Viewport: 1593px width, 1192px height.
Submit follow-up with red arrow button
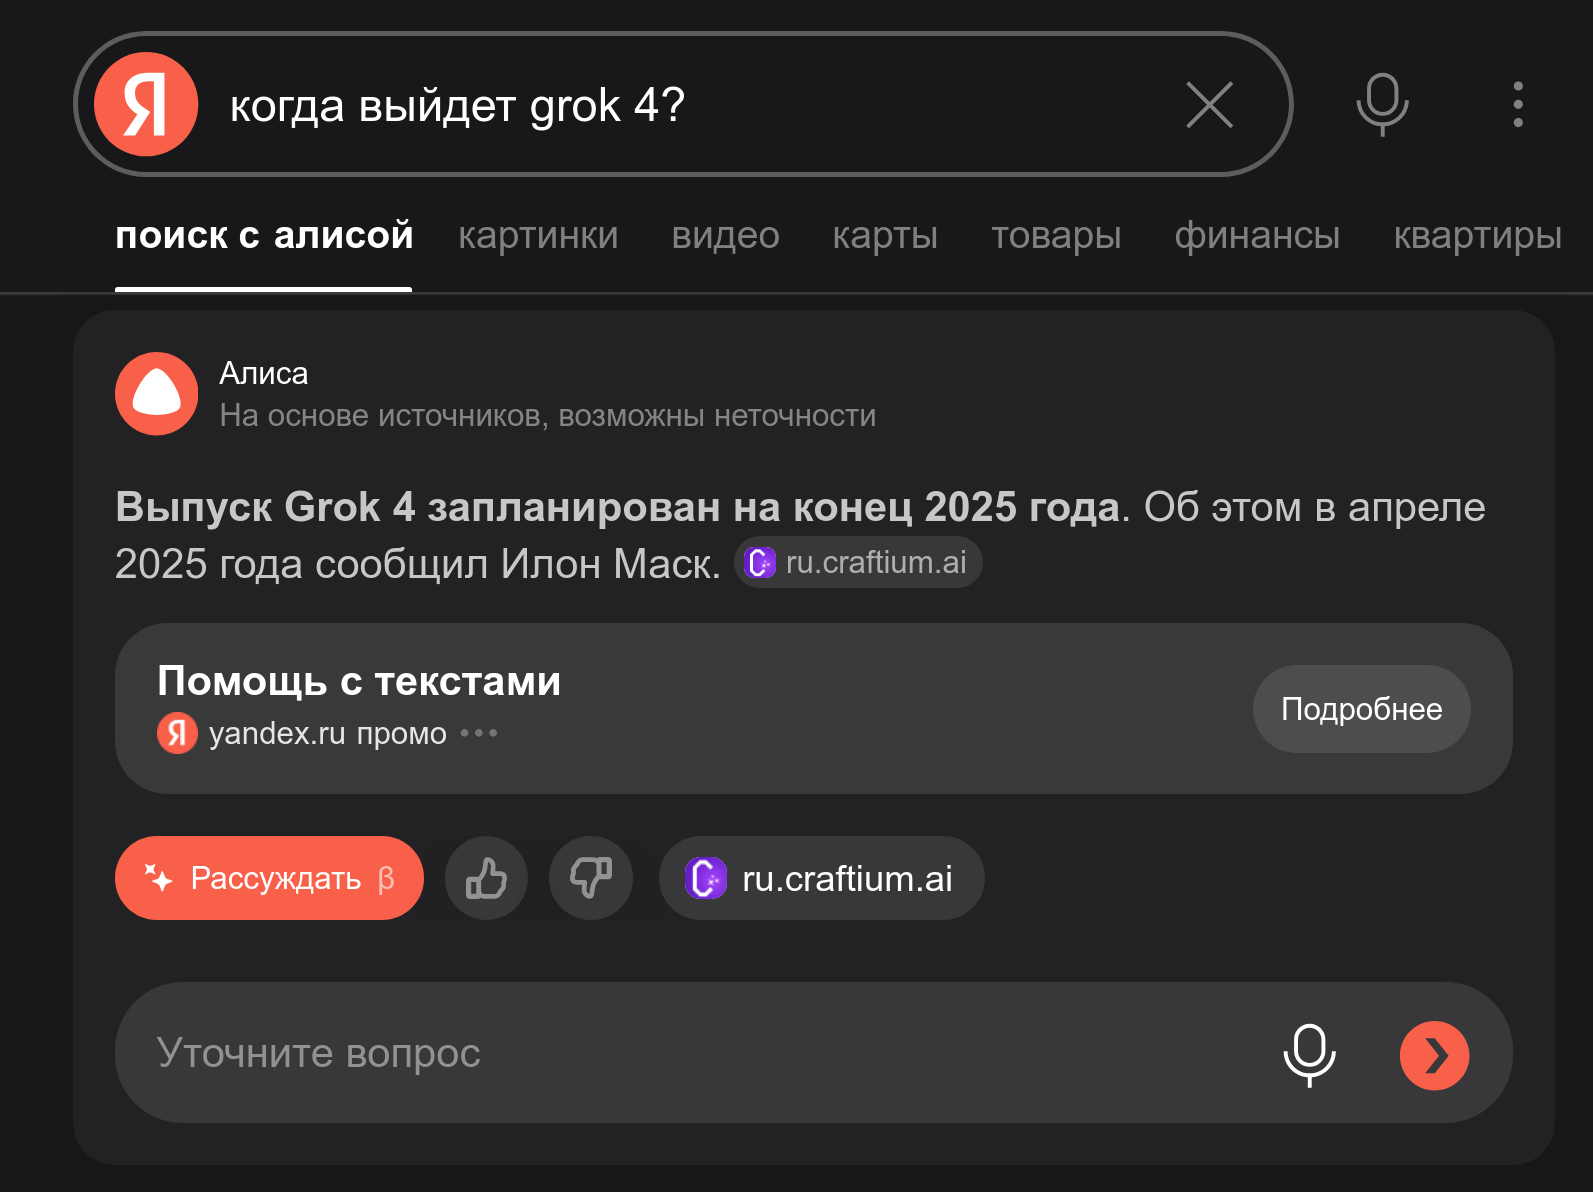pyautogui.click(x=1434, y=1054)
